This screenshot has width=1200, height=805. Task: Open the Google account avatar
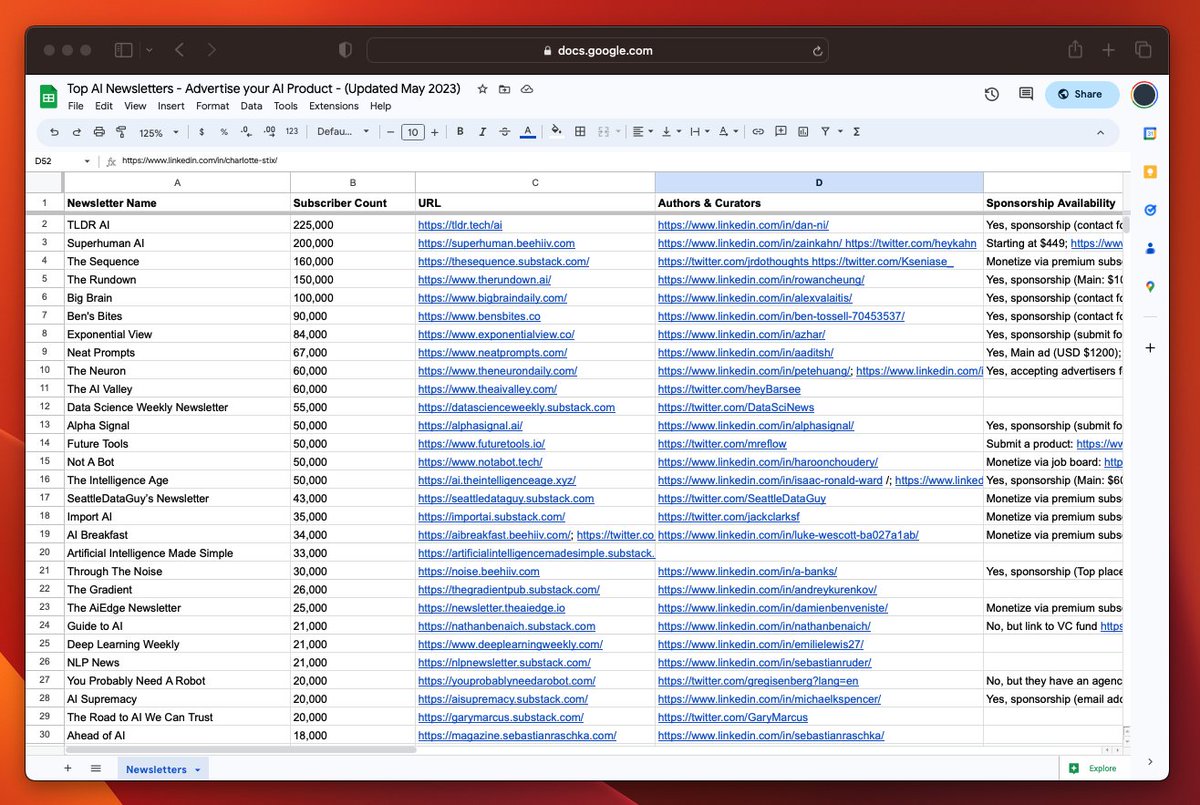point(1144,94)
